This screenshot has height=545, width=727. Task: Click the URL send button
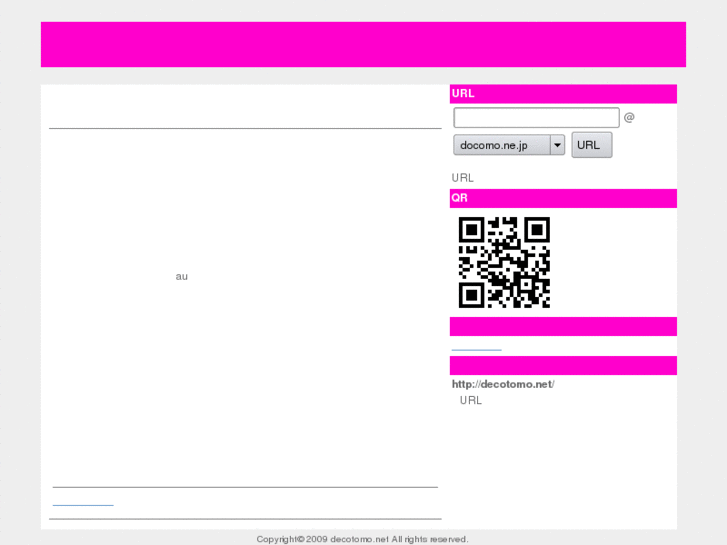[592, 145]
